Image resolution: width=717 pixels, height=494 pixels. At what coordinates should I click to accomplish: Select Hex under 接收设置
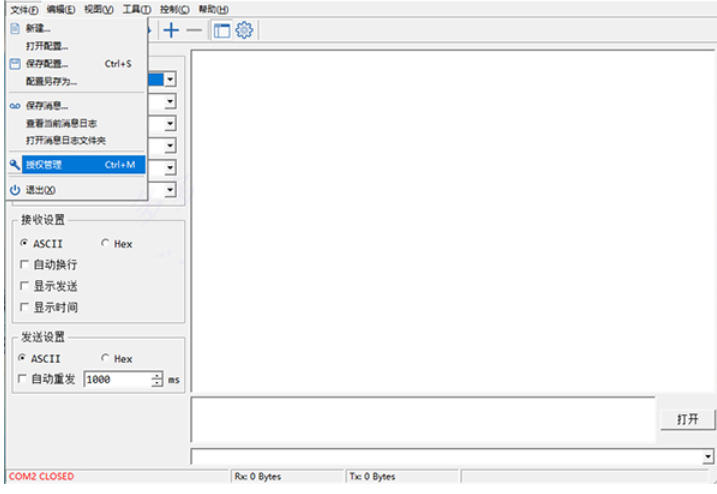coord(106,244)
